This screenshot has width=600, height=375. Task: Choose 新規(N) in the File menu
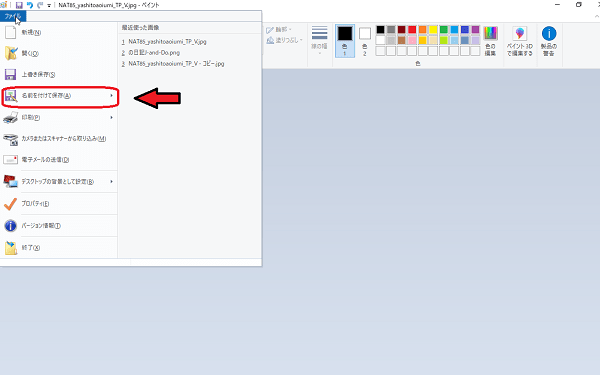[59, 33]
